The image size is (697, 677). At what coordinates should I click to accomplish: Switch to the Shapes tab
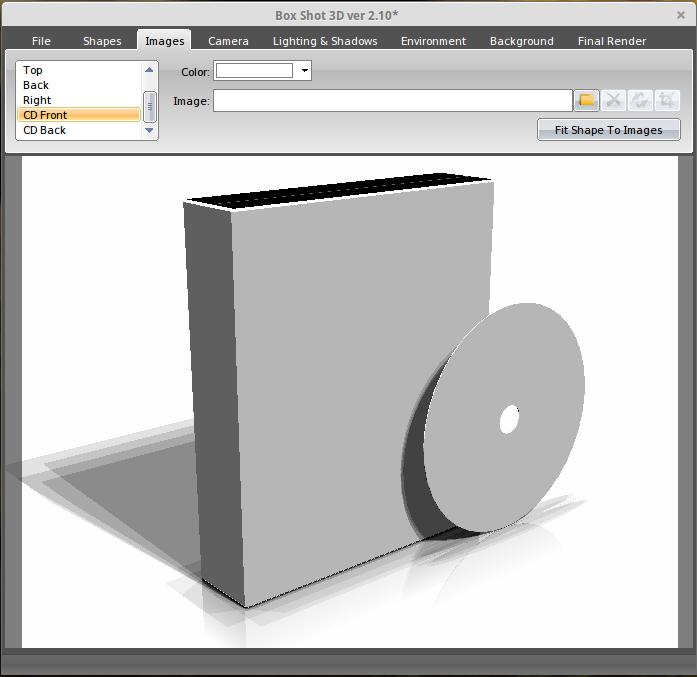[102, 41]
